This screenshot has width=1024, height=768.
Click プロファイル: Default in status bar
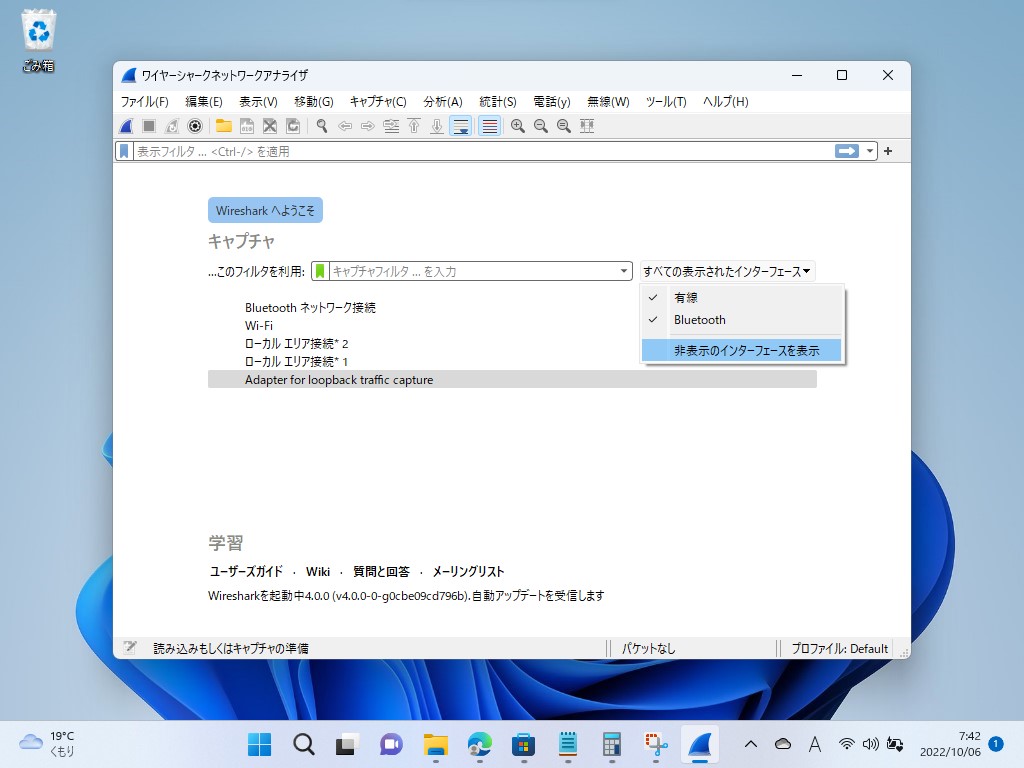tap(840, 648)
